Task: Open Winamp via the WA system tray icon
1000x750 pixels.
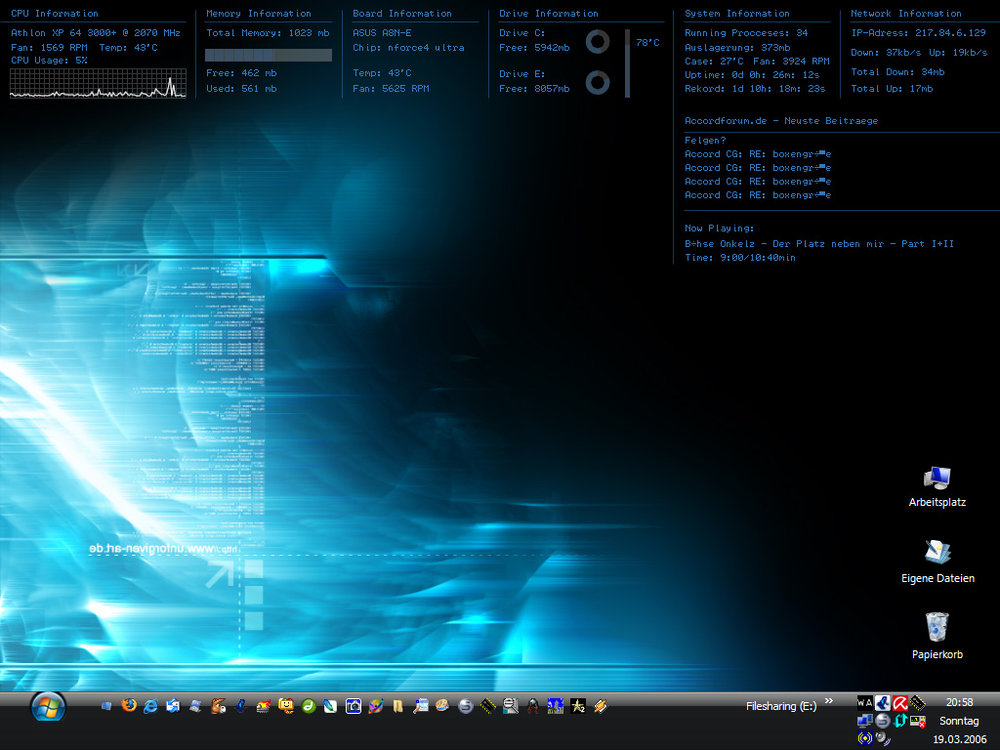Action: click(864, 702)
